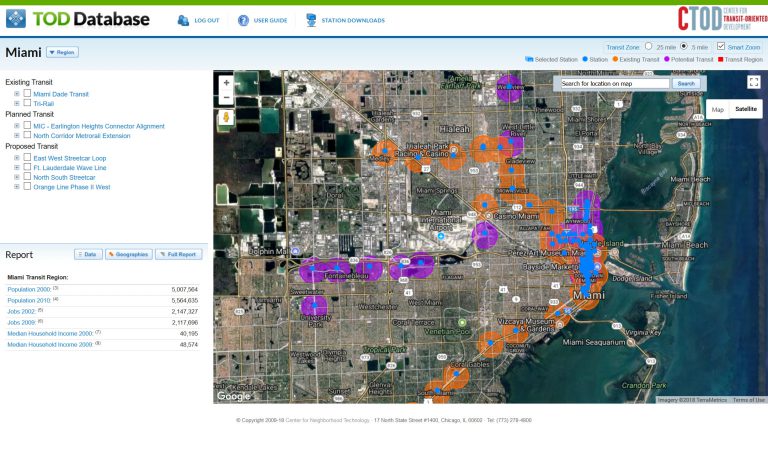Pick the Street View pegman icon

(227, 118)
